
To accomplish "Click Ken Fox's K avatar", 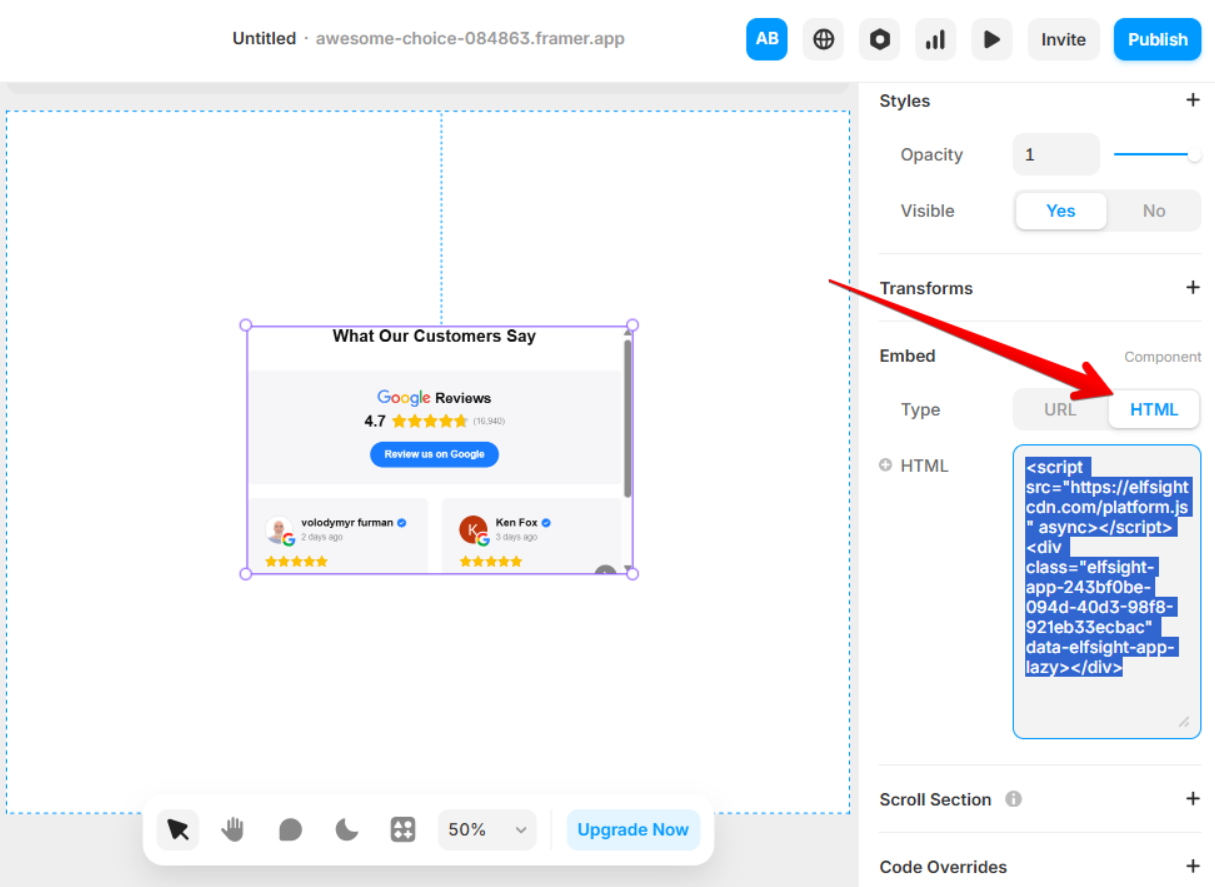I will click(x=473, y=530).
